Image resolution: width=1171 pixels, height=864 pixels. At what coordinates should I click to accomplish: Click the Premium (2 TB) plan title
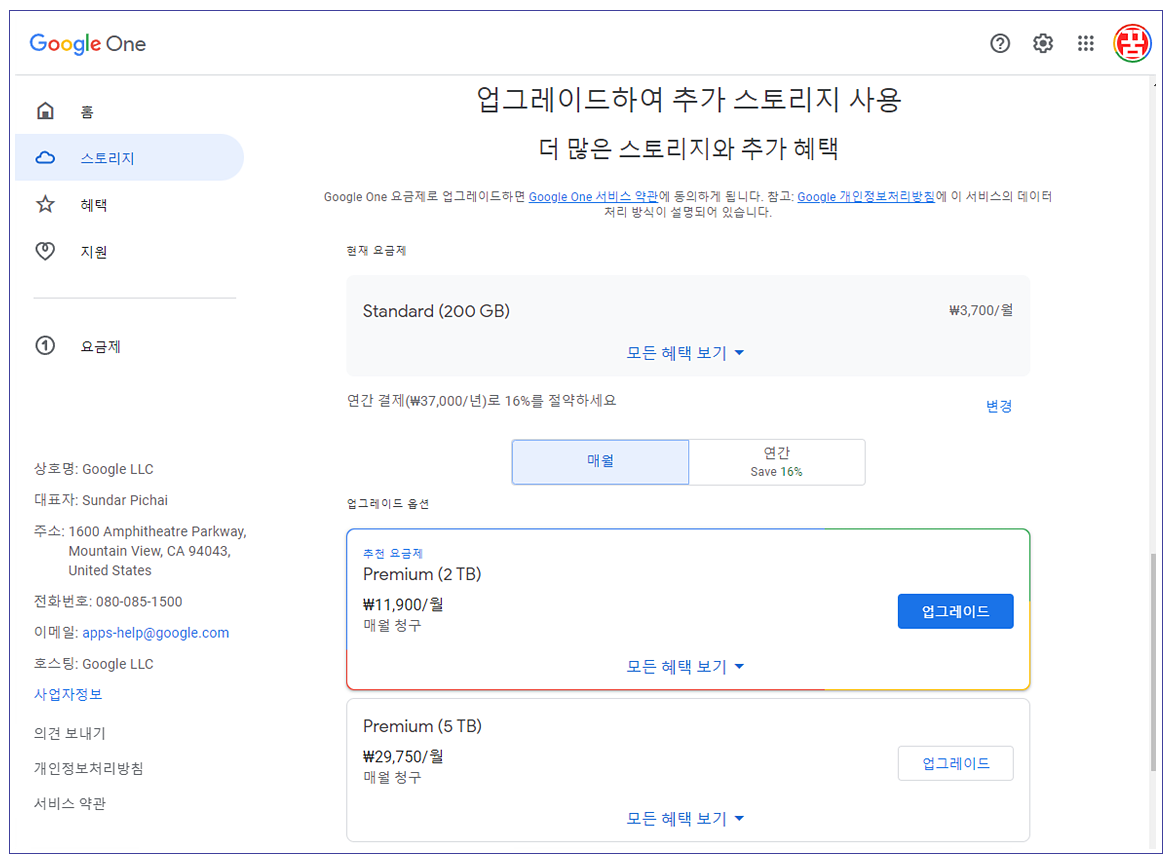[x=422, y=574]
